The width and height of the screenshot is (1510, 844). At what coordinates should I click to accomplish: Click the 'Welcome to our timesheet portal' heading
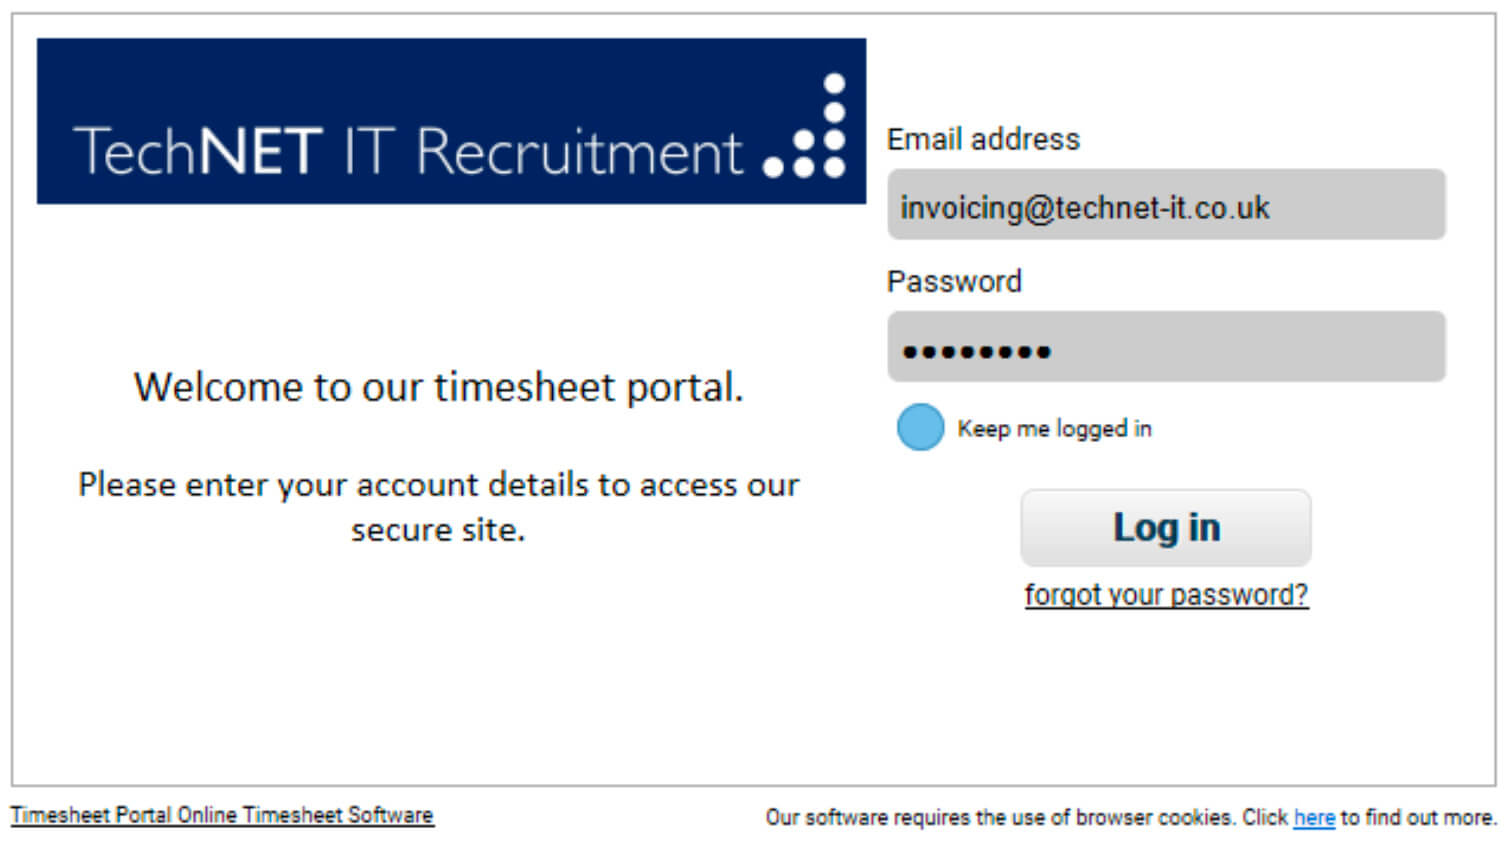(439, 388)
